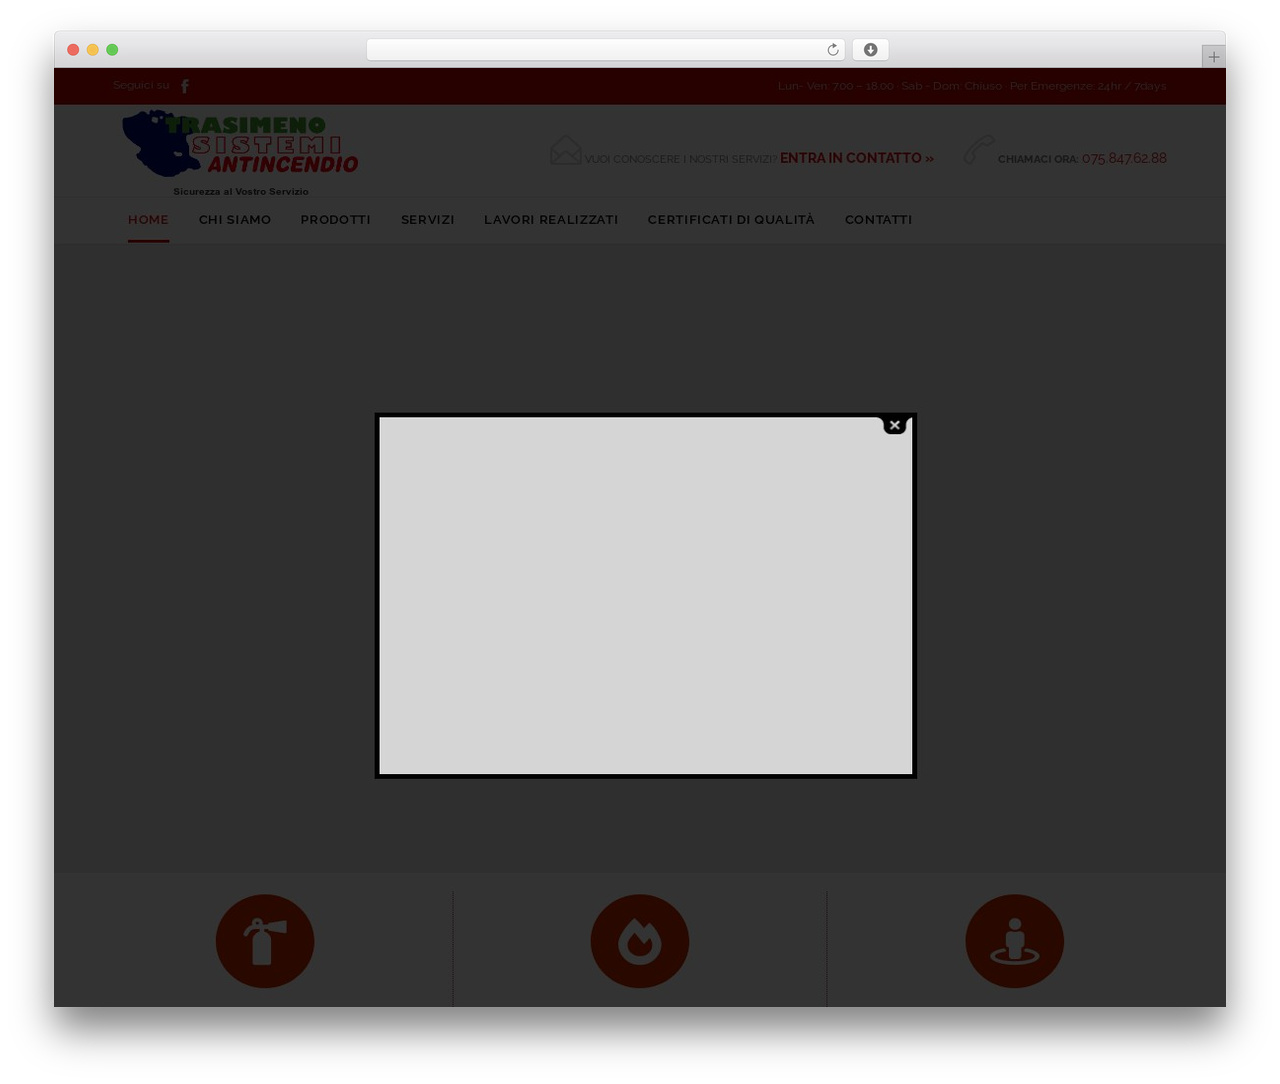Click the browser download arrow icon
The image size is (1280, 1084).
point(870,50)
